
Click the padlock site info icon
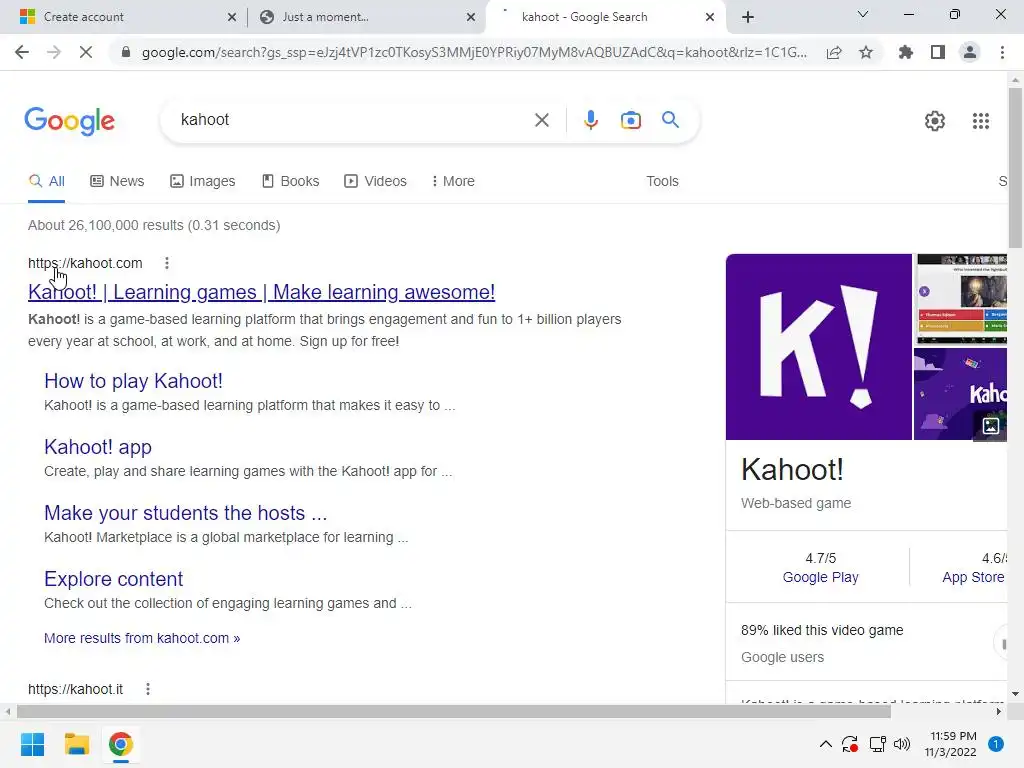click(x=126, y=52)
